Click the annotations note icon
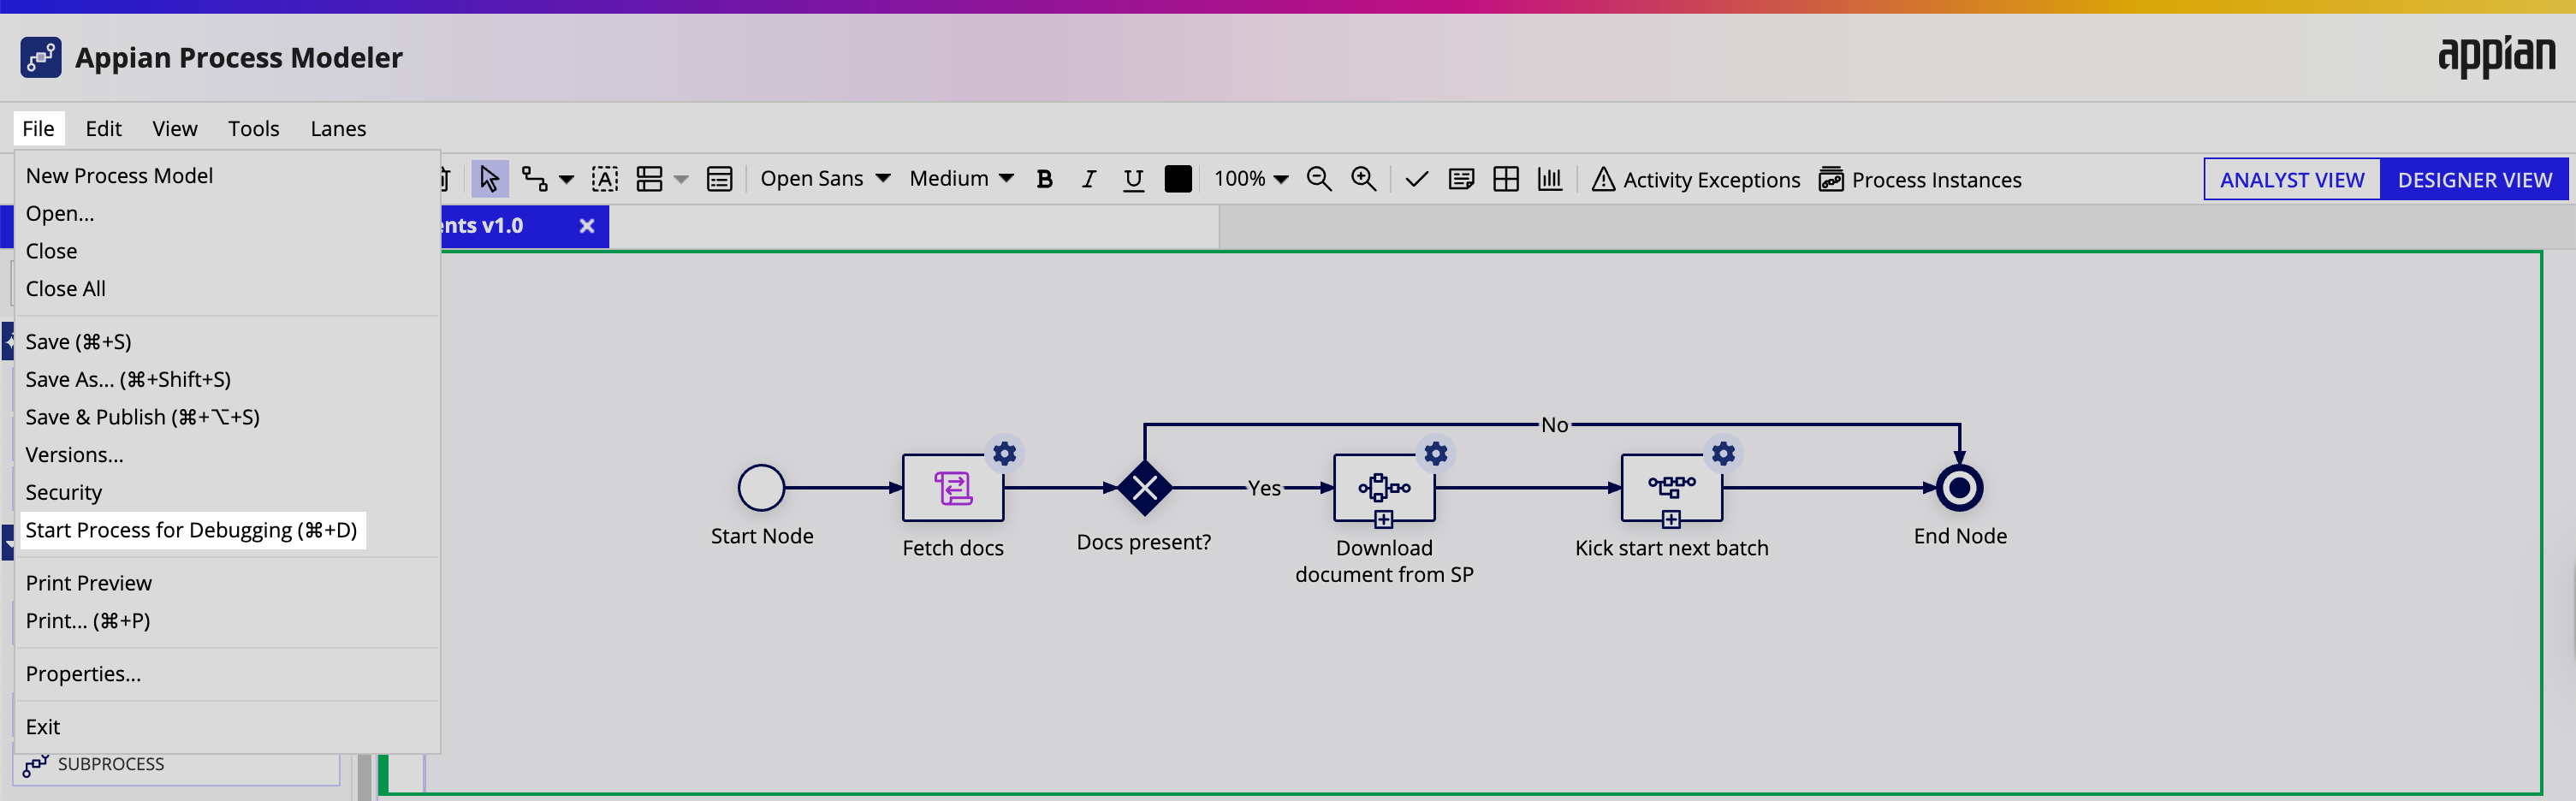The image size is (2576, 801). click(1461, 179)
